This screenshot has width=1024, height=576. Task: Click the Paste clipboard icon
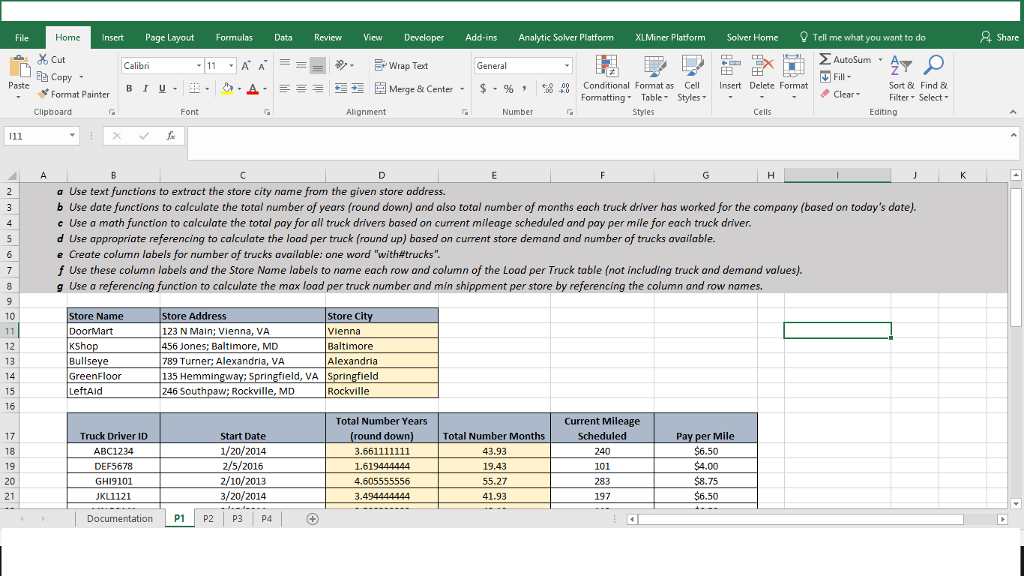(x=18, y=68)
